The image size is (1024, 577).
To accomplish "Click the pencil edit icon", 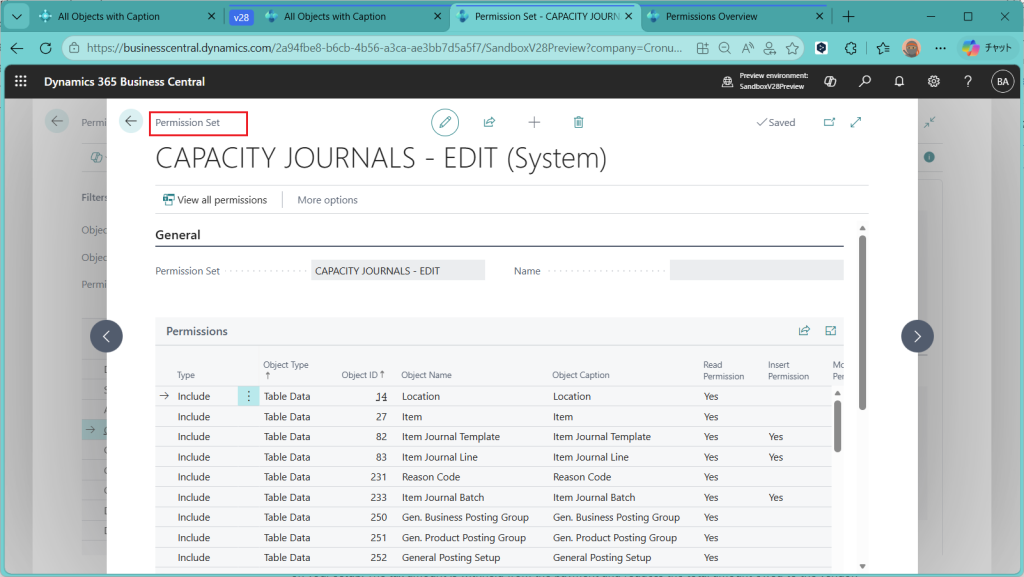I will pos(445,122).
